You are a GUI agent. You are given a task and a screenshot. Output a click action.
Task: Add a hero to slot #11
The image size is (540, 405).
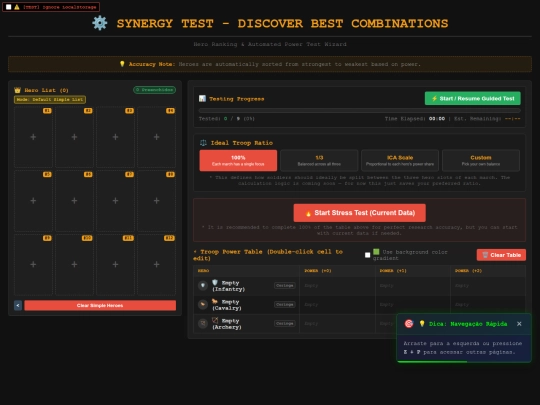115,264
